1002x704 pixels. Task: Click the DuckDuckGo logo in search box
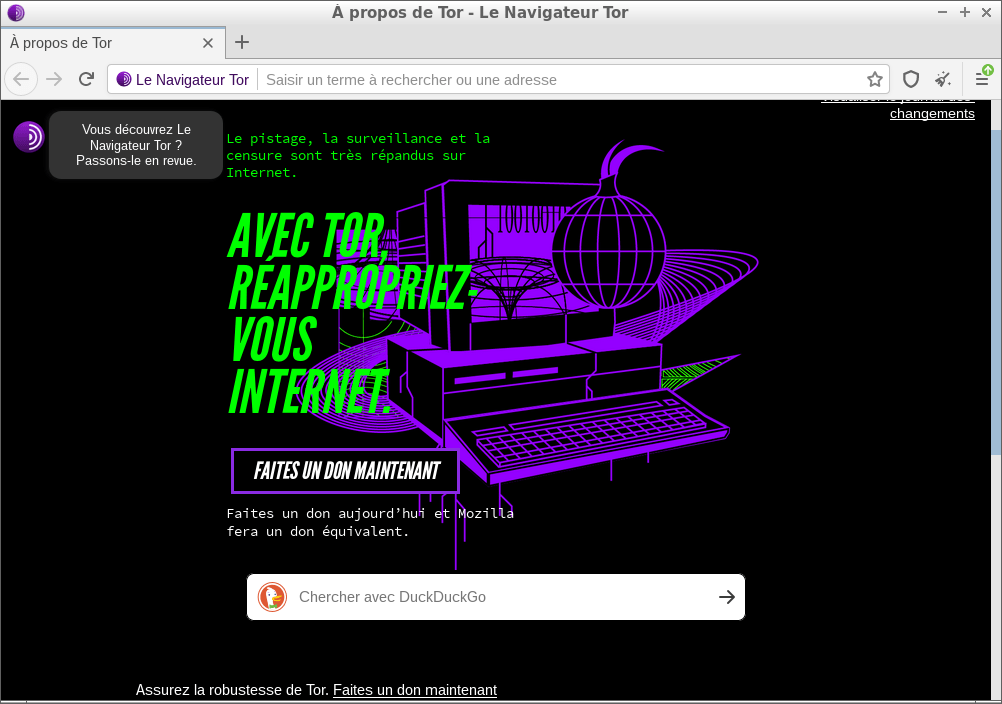click(x=272, y=597)
